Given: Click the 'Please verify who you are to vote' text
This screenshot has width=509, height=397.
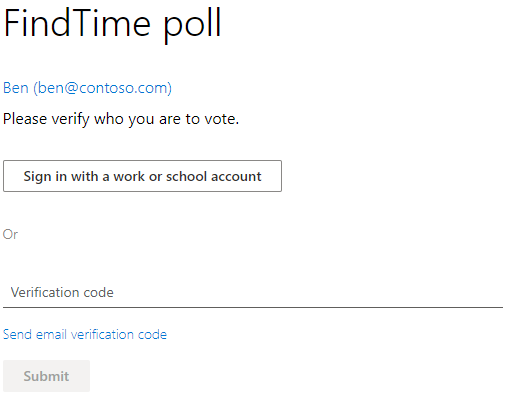Looking at the screenshot, I should coord(121,119).
